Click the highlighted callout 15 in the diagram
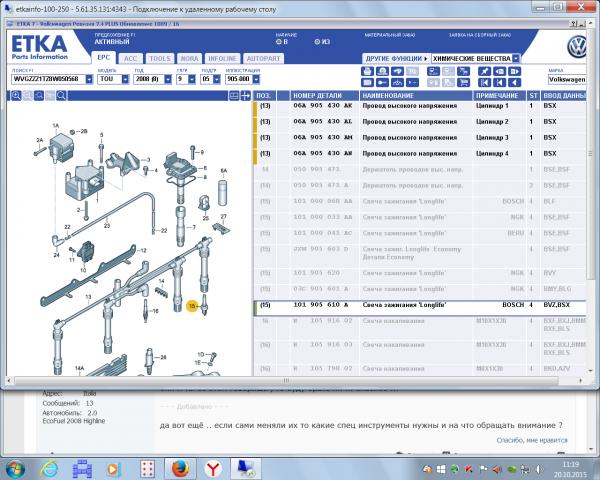The width and height of the screenshot is (600, 480). 192,306
